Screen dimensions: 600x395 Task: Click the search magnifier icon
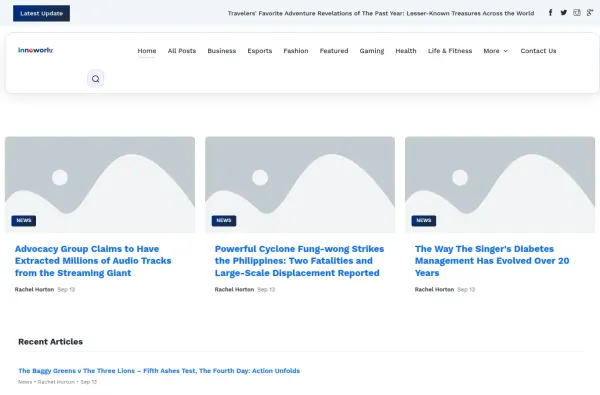point(95,79)
